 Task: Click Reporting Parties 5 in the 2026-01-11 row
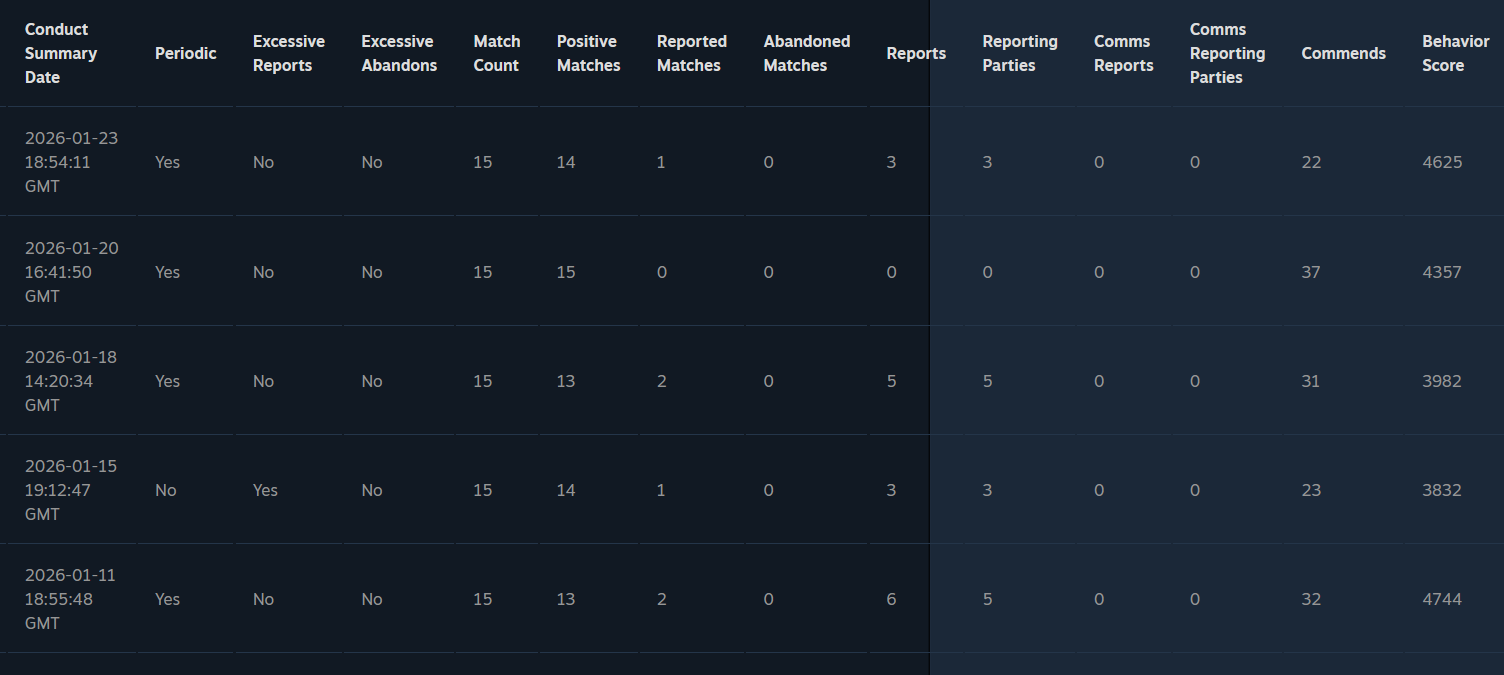(x=988, y=599)
